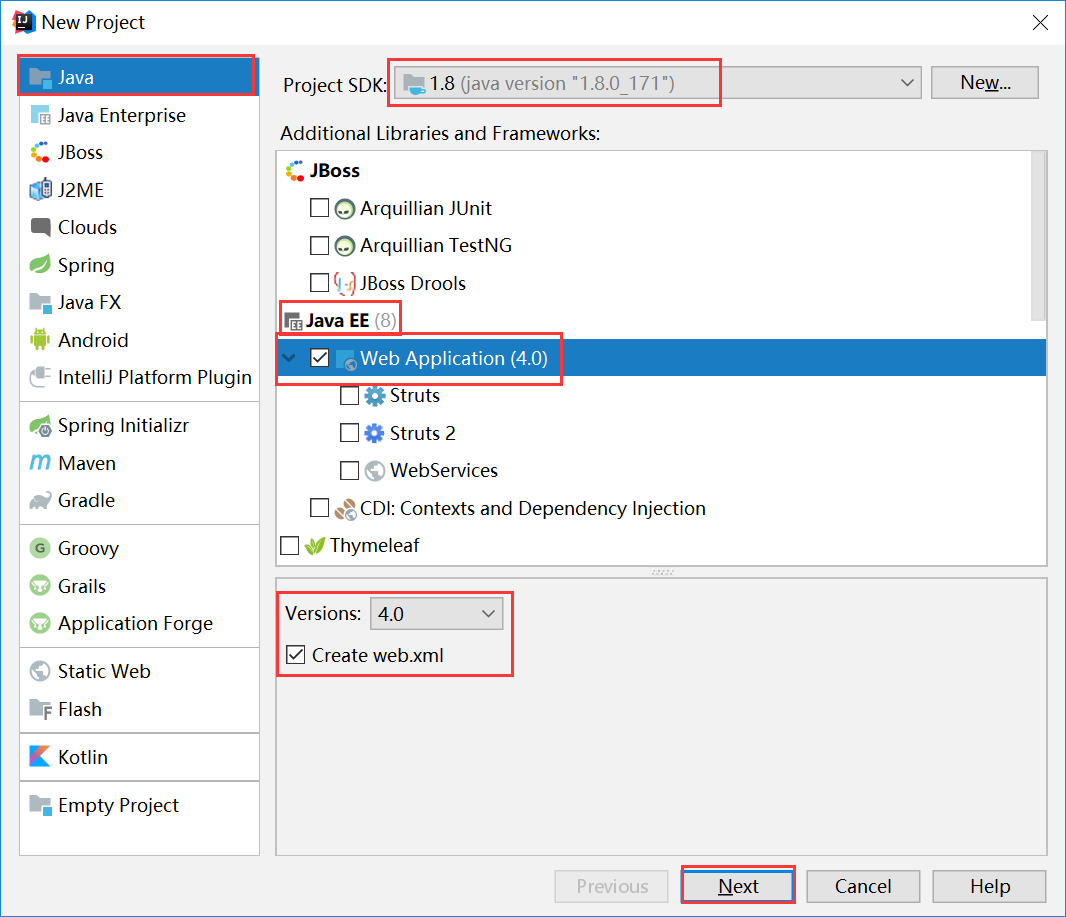Click the Static Web globe icon

tap(40, 671)
